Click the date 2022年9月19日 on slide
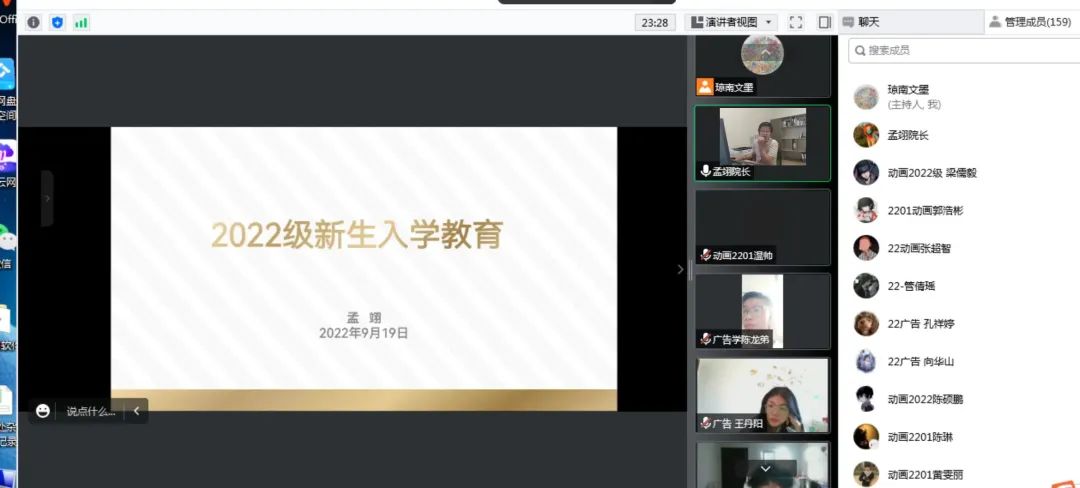Screen dimensions: 1080x488 [364, 333]
